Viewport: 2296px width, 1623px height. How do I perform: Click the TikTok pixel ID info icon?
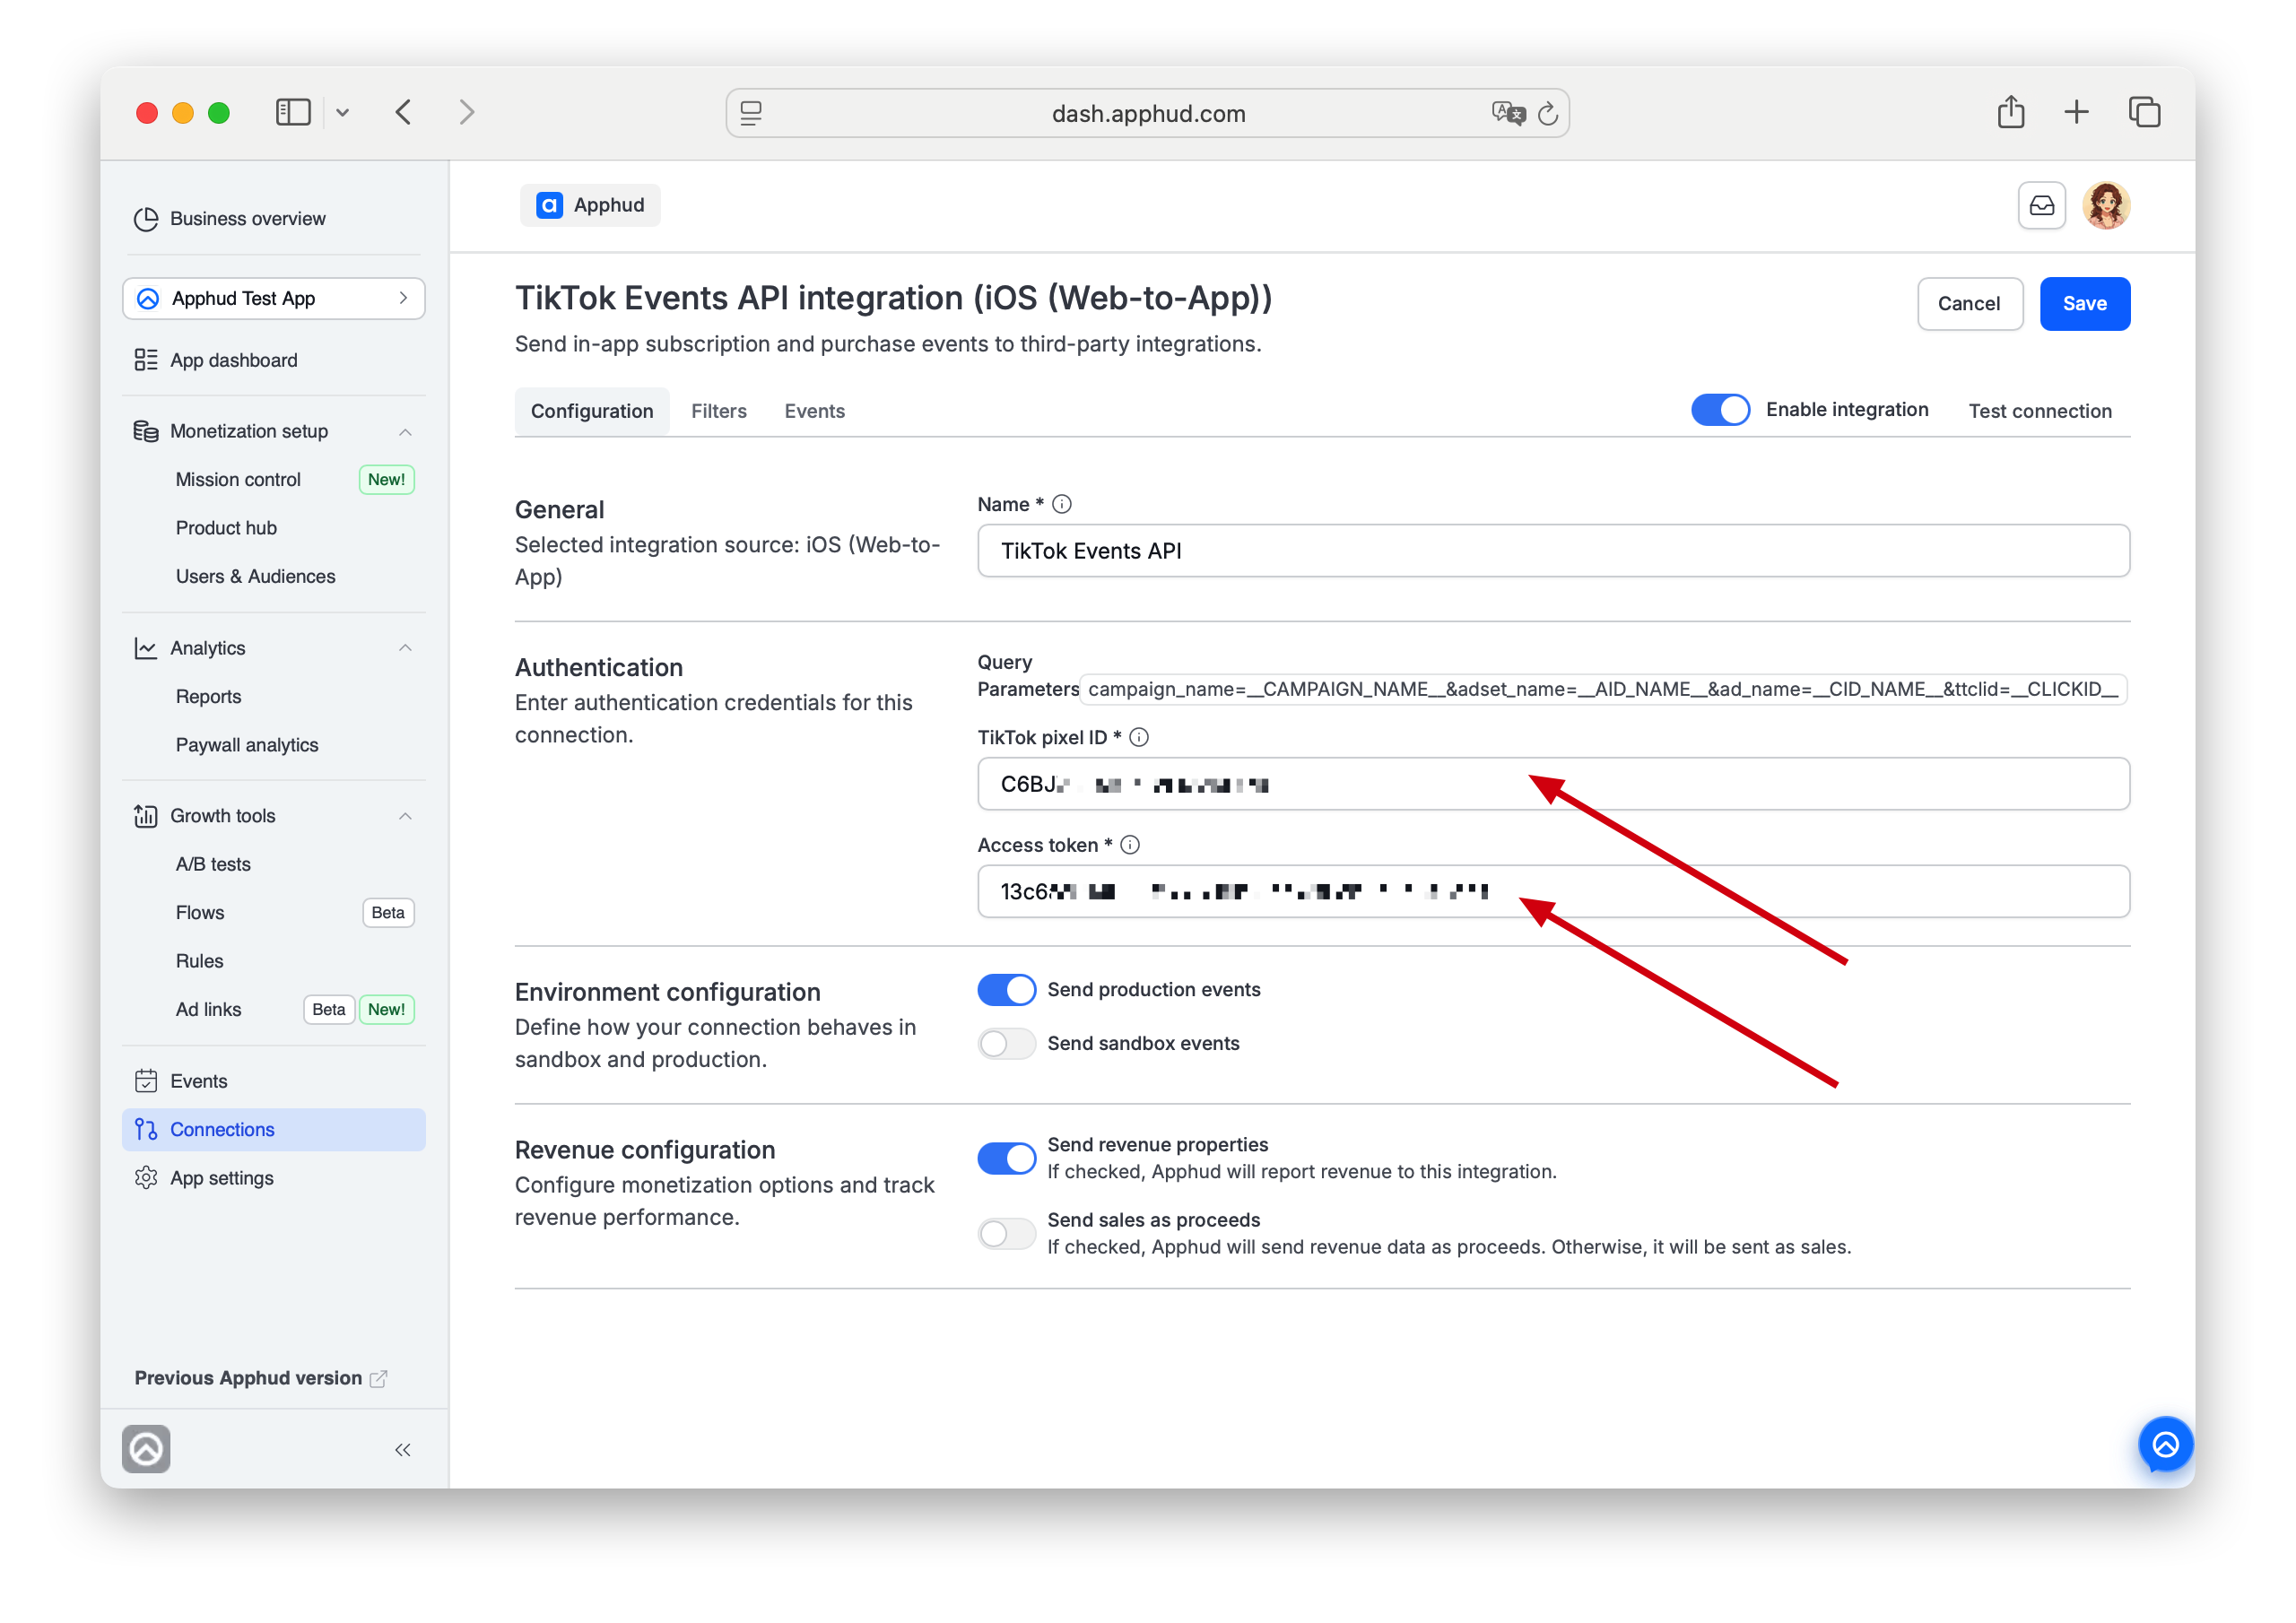[x=1139, y=738]
